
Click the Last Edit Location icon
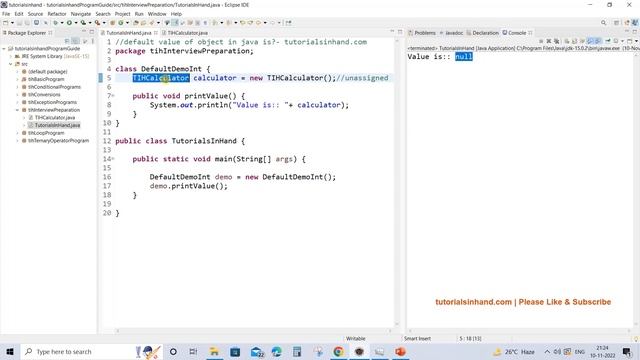242,23
